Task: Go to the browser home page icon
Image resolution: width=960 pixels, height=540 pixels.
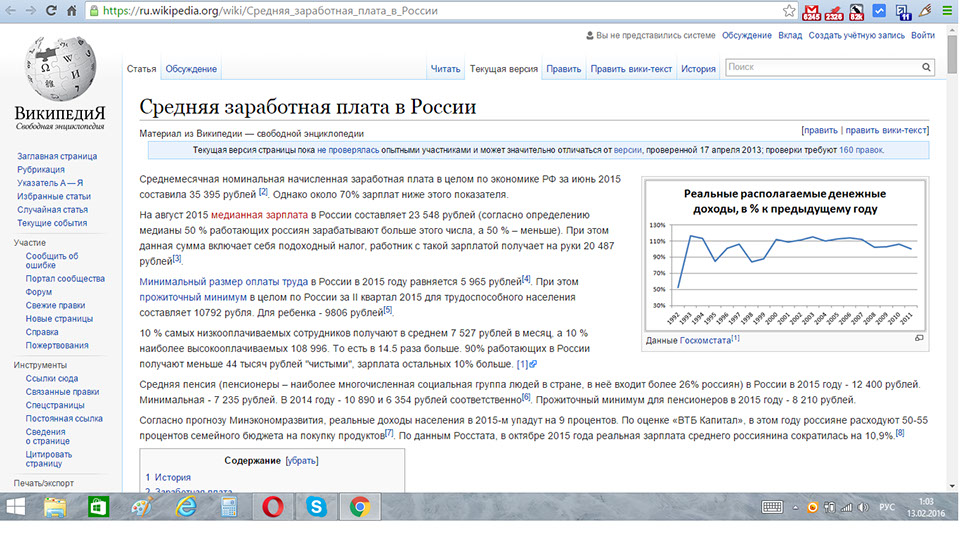Action: pos(72,10)
